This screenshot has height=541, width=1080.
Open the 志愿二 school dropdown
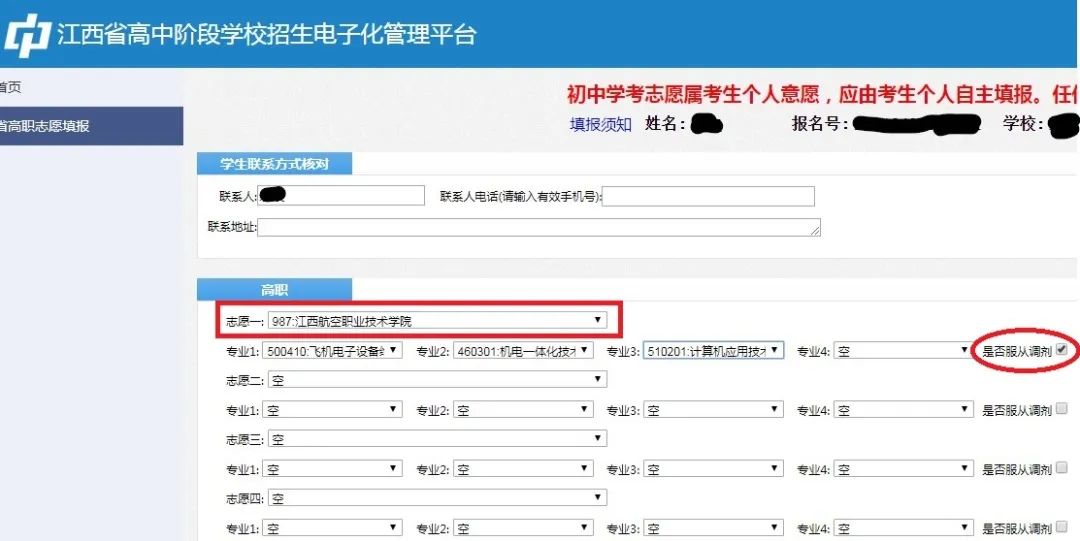tap(437, 380)
